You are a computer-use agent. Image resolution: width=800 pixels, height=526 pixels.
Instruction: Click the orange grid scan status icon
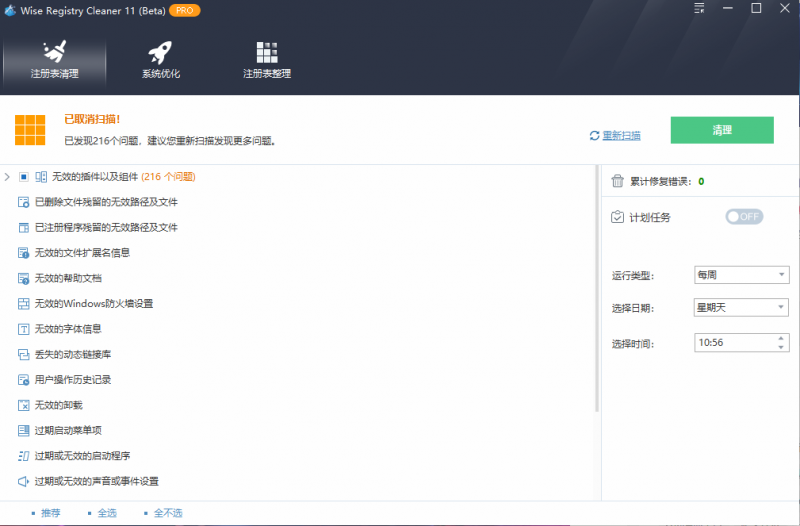(30, 130)
